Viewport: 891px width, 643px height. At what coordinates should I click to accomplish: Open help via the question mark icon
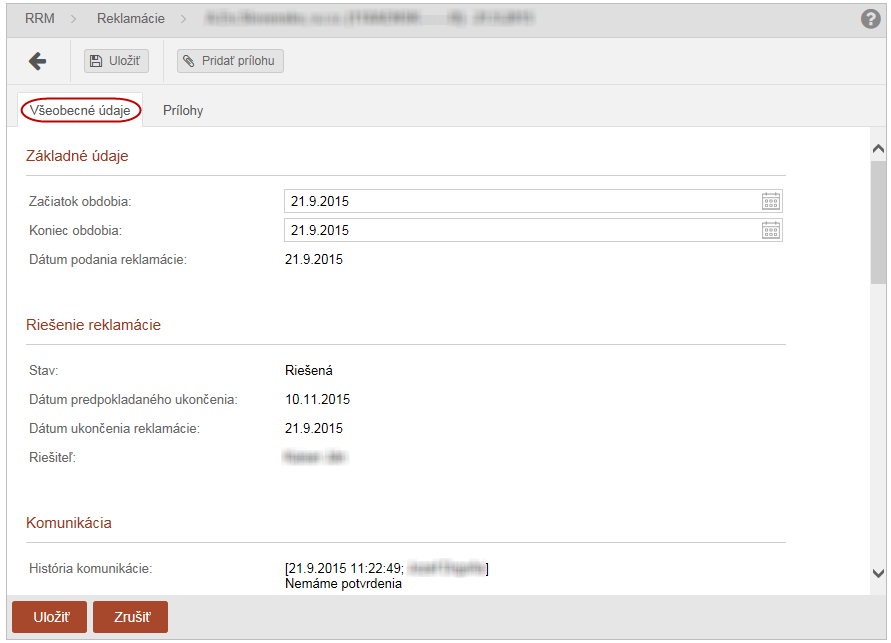click(871, 19)
